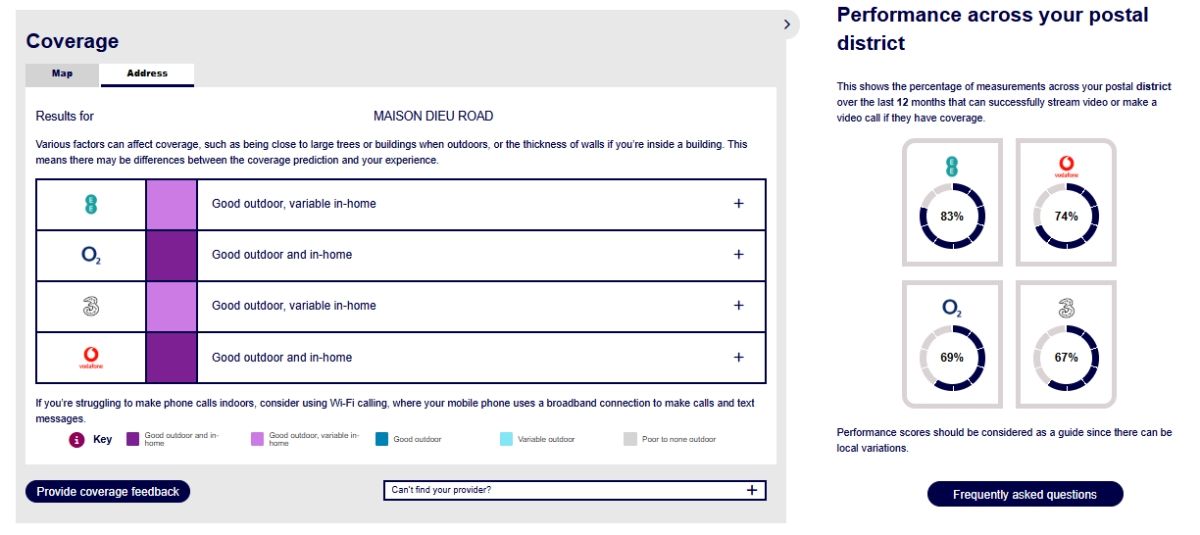Click the Three logo in performance card
1200x535 pixels.
point(1066,308)
